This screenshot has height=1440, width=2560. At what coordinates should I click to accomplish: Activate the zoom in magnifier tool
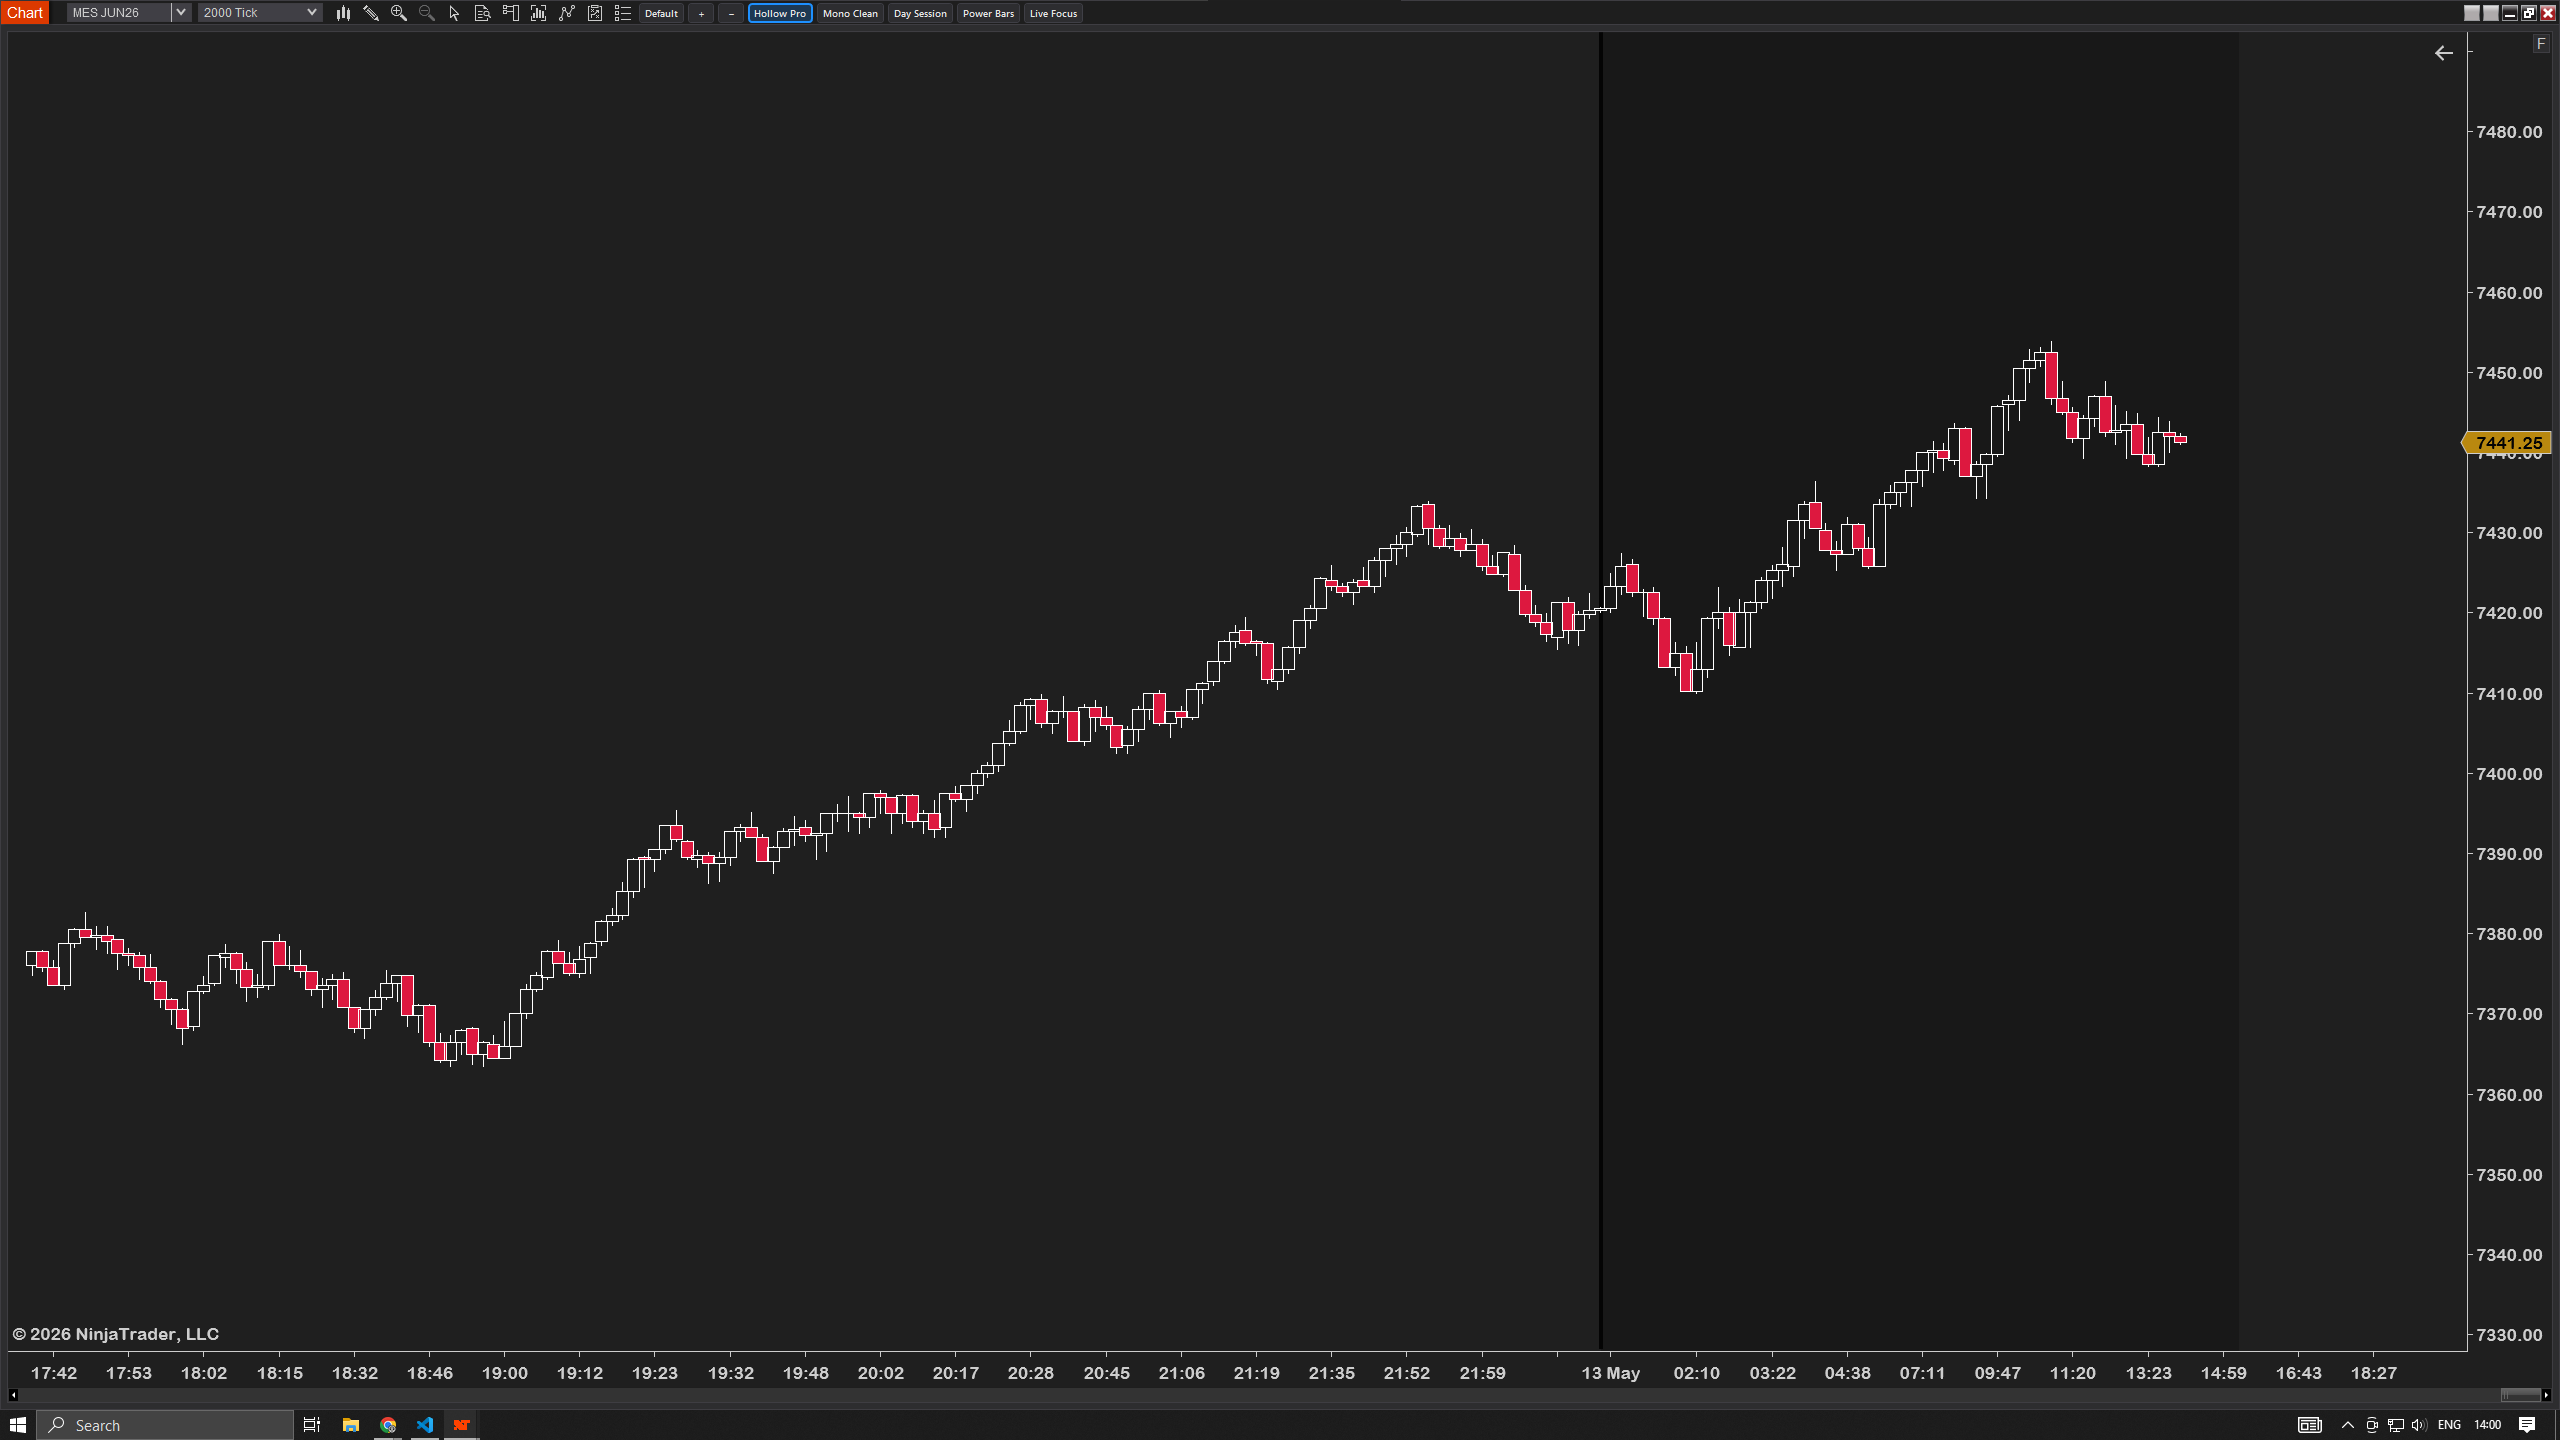[399, 13]
